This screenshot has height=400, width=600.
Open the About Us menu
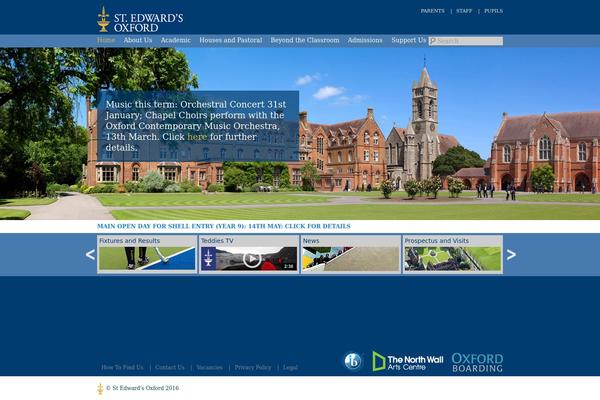pyautogui.click(x=138, y=40)
